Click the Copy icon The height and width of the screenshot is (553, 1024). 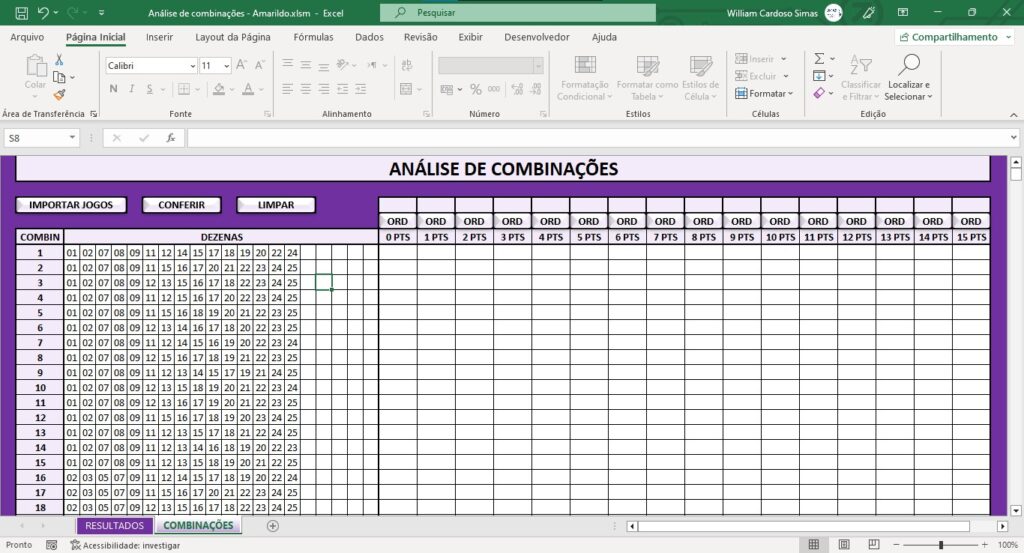[59, 78]
